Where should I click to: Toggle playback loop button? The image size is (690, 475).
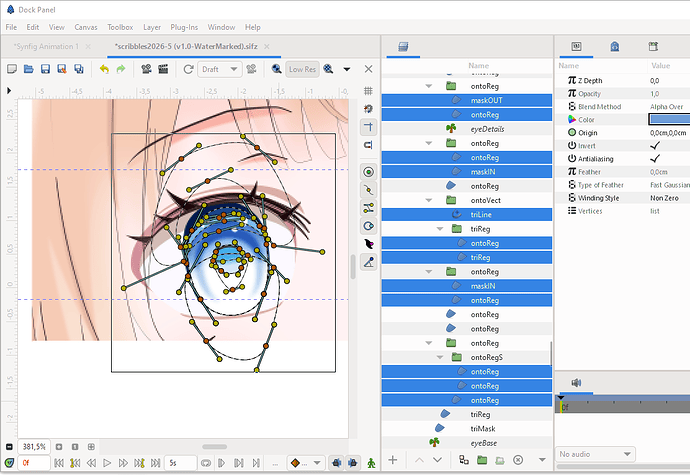206,463
